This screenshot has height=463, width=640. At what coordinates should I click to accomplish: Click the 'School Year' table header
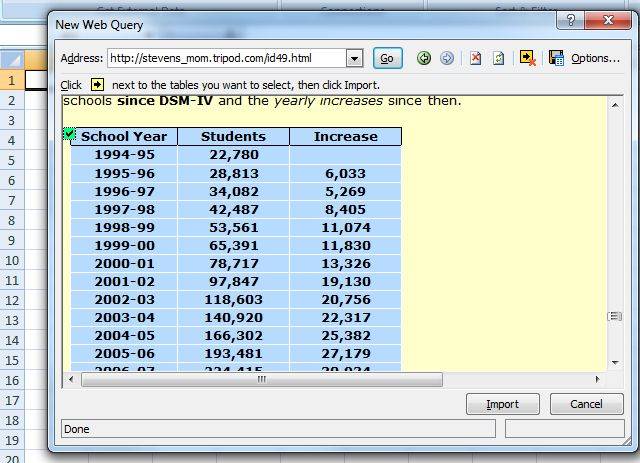(x=124, y=136)
